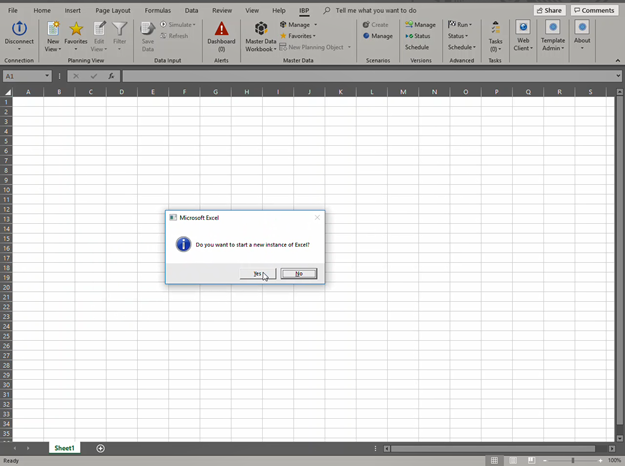Click Simulate in Data Input group
The image size is (625, 466).
tap(178, 25)
